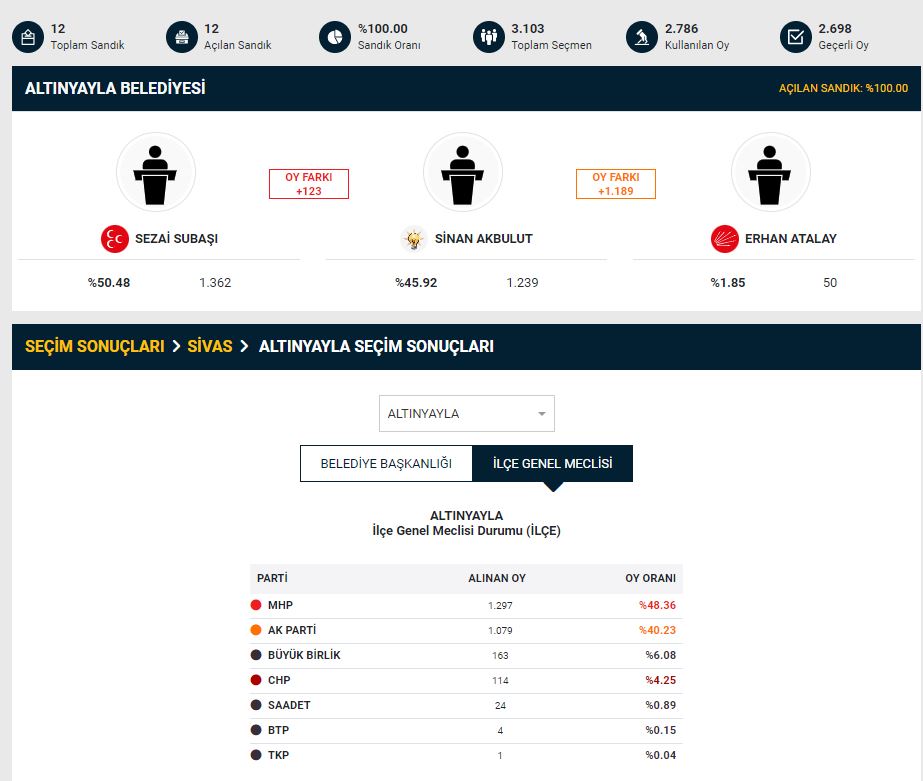923x781 pixels.
Task: Click the orange AK Parti color dot
Action: click(256, 631)
